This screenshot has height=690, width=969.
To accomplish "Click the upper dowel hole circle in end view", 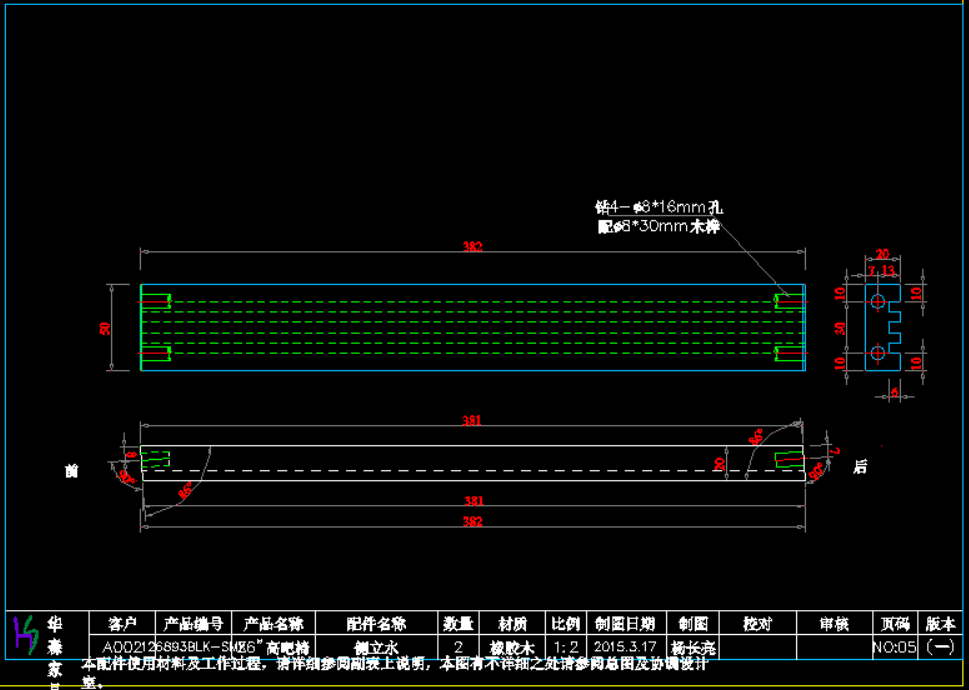I will coord(877,301).
